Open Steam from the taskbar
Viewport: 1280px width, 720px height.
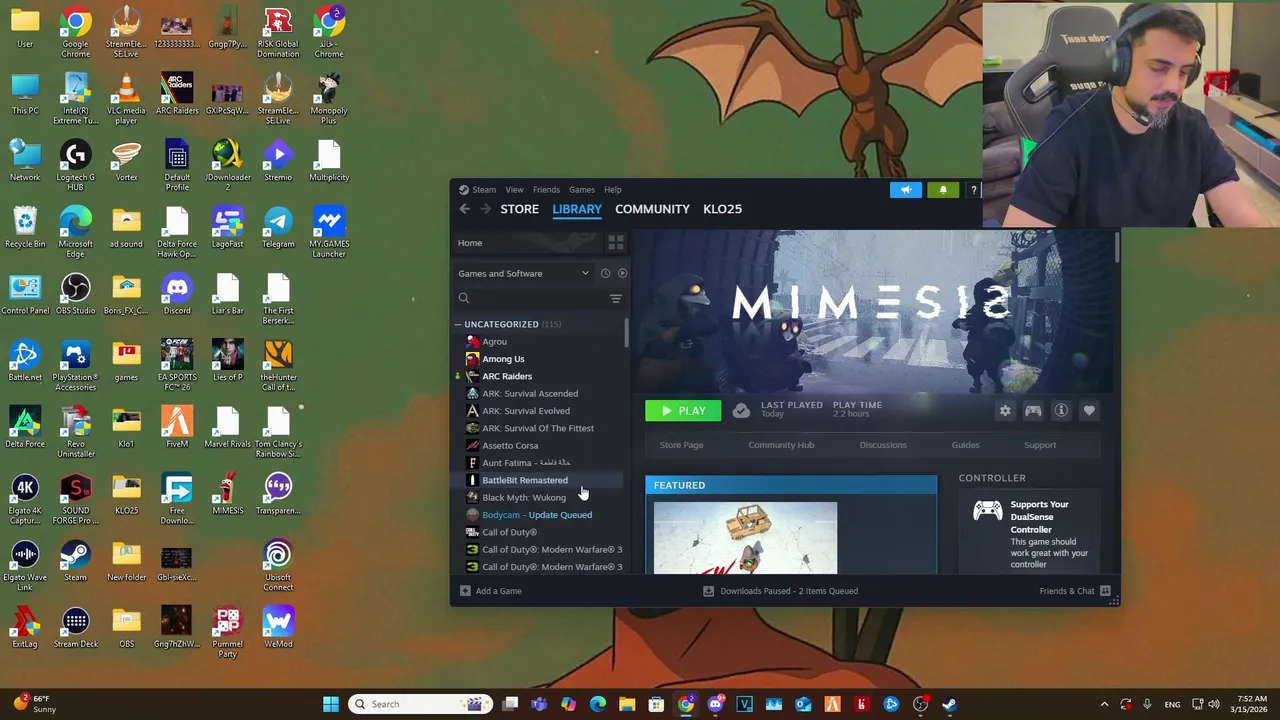(949, 704)
